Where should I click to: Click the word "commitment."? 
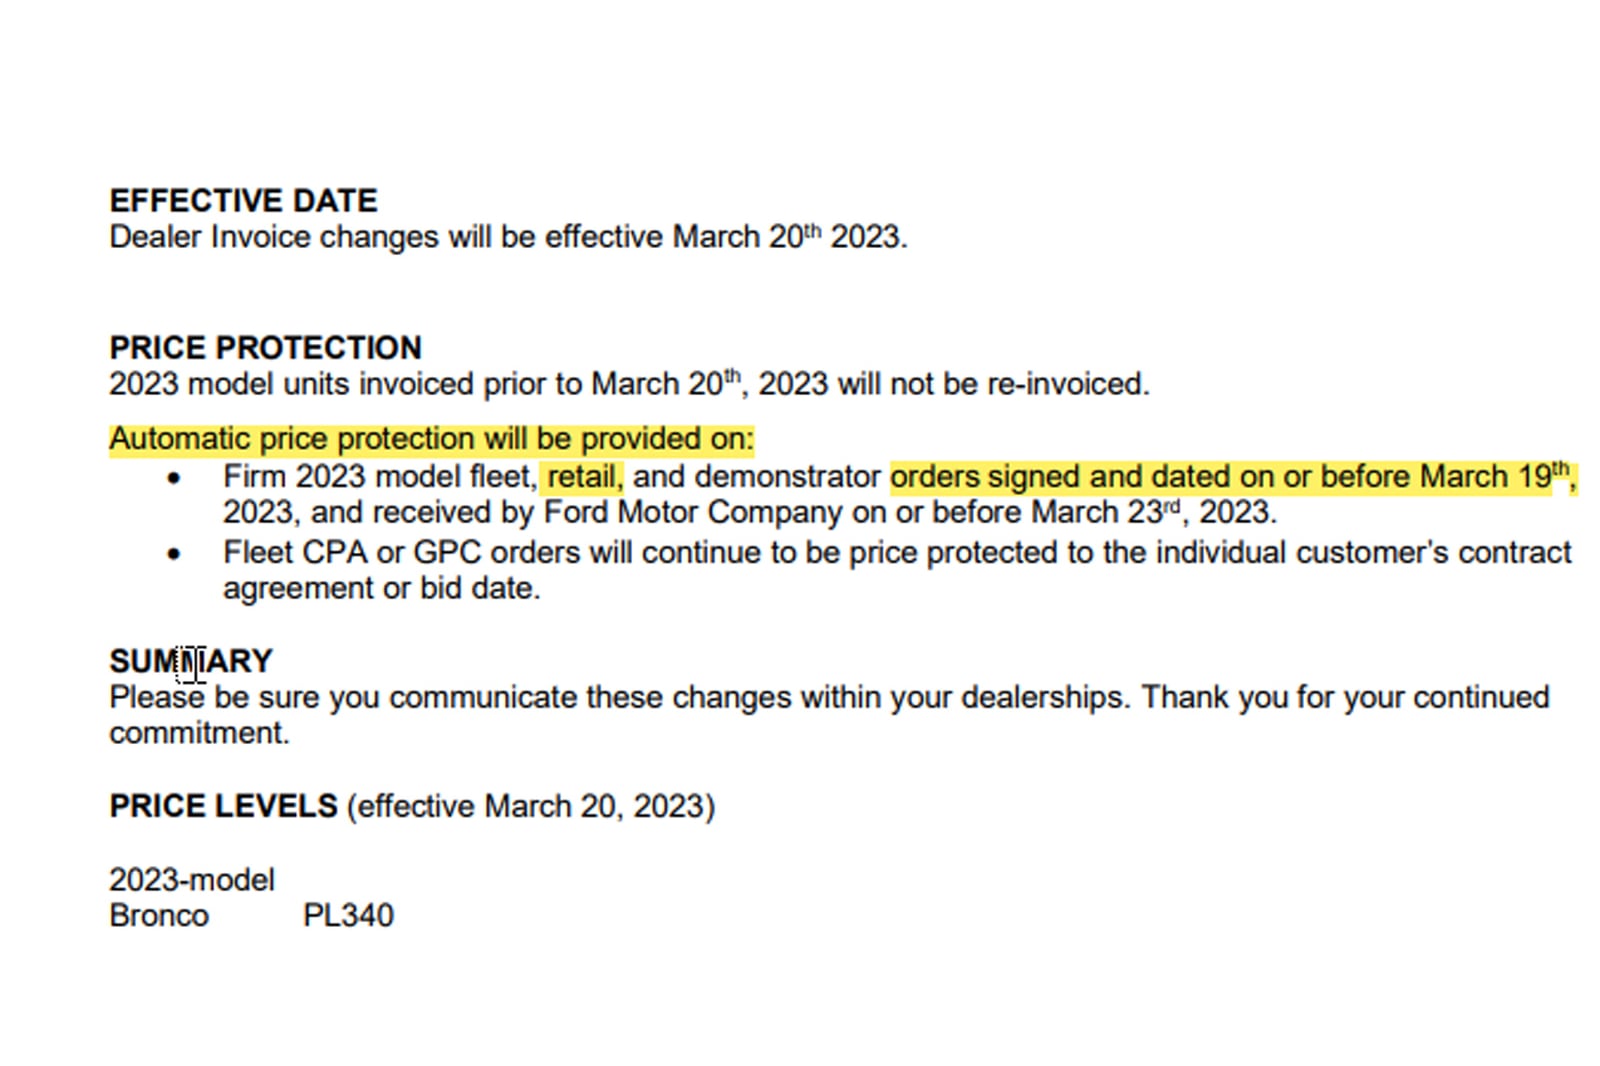click(199, 733)
